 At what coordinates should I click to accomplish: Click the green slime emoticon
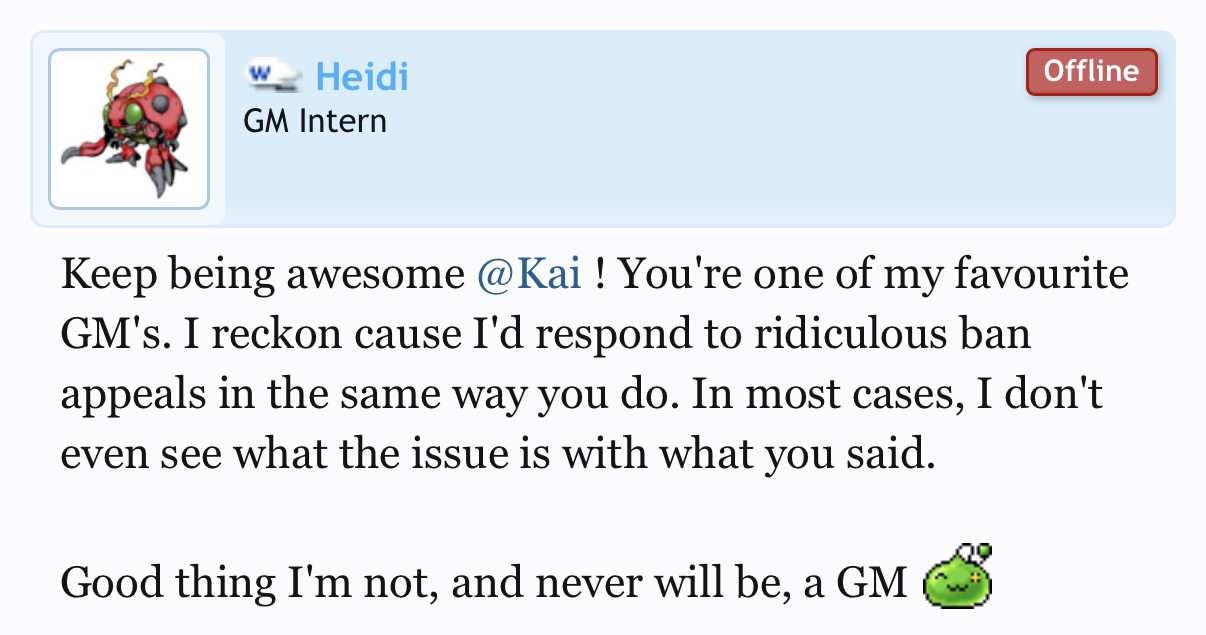pos(958,577)
